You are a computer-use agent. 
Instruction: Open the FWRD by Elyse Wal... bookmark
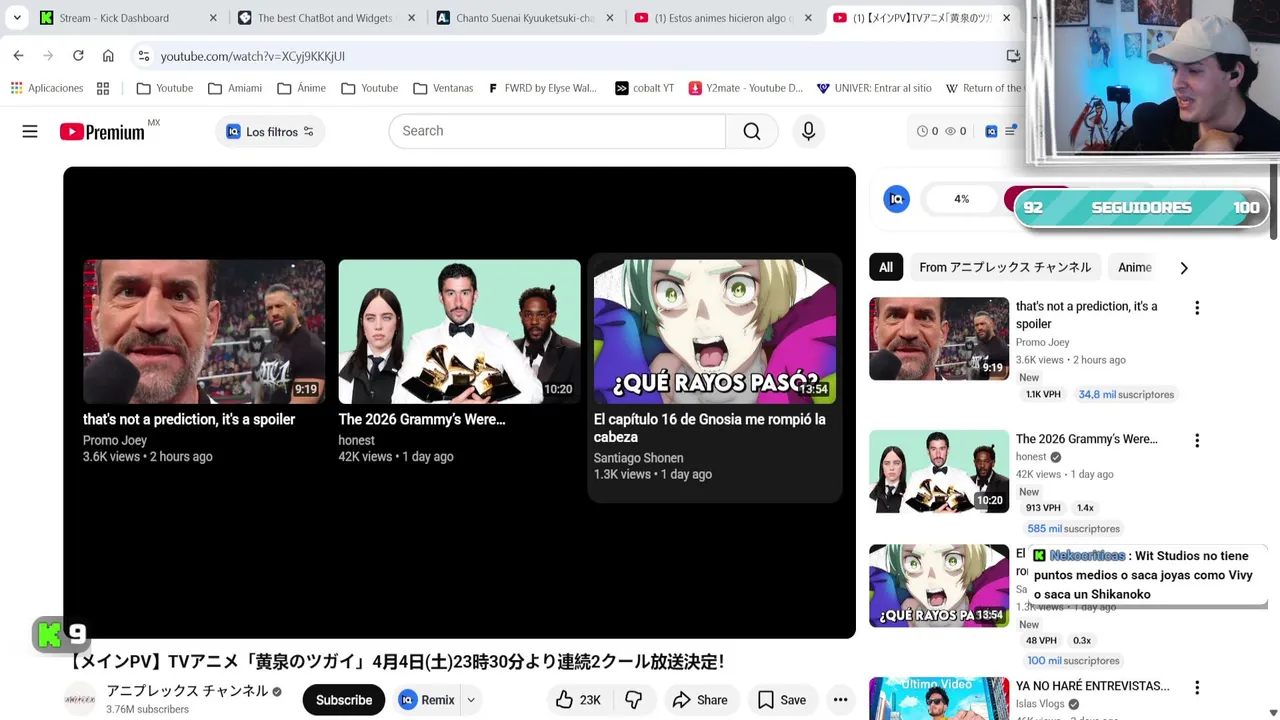pyautogui.click(x=542, y=88)
